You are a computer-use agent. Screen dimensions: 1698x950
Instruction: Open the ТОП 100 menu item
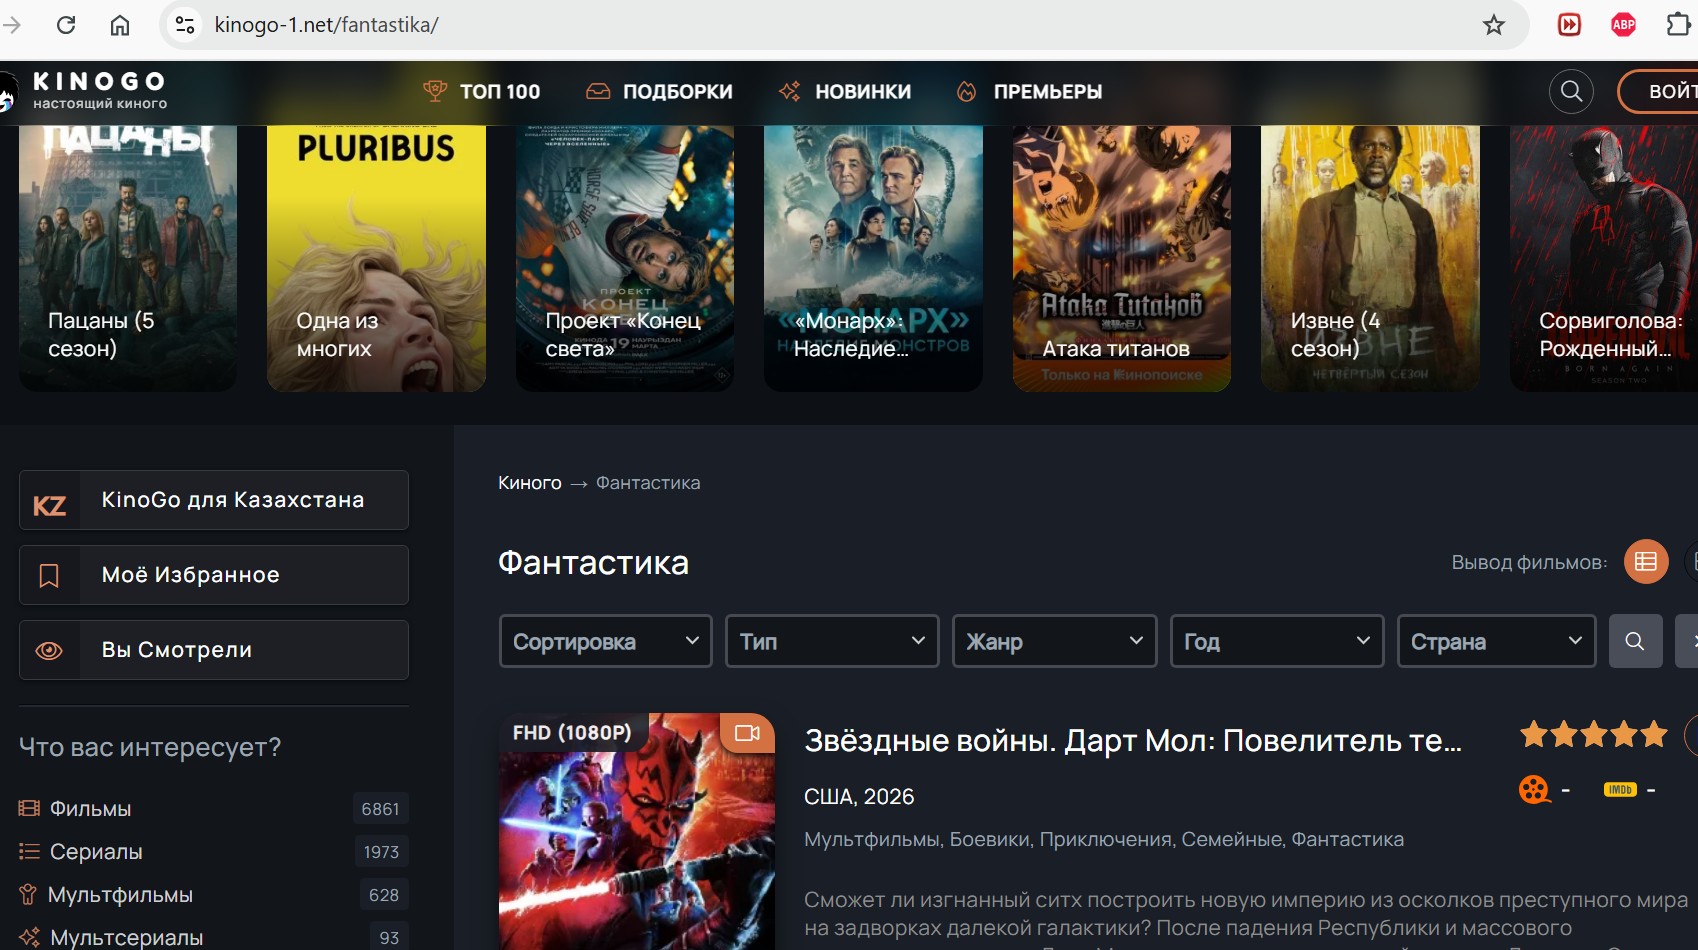tap(482, 92)
